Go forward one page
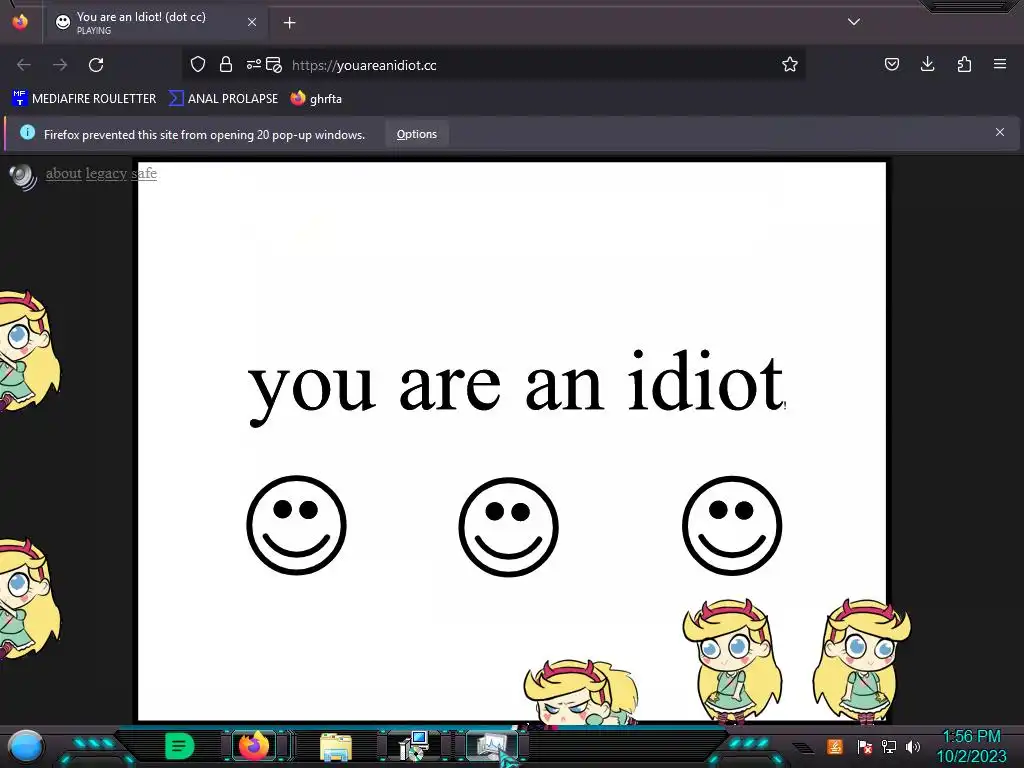 point(60,65)
